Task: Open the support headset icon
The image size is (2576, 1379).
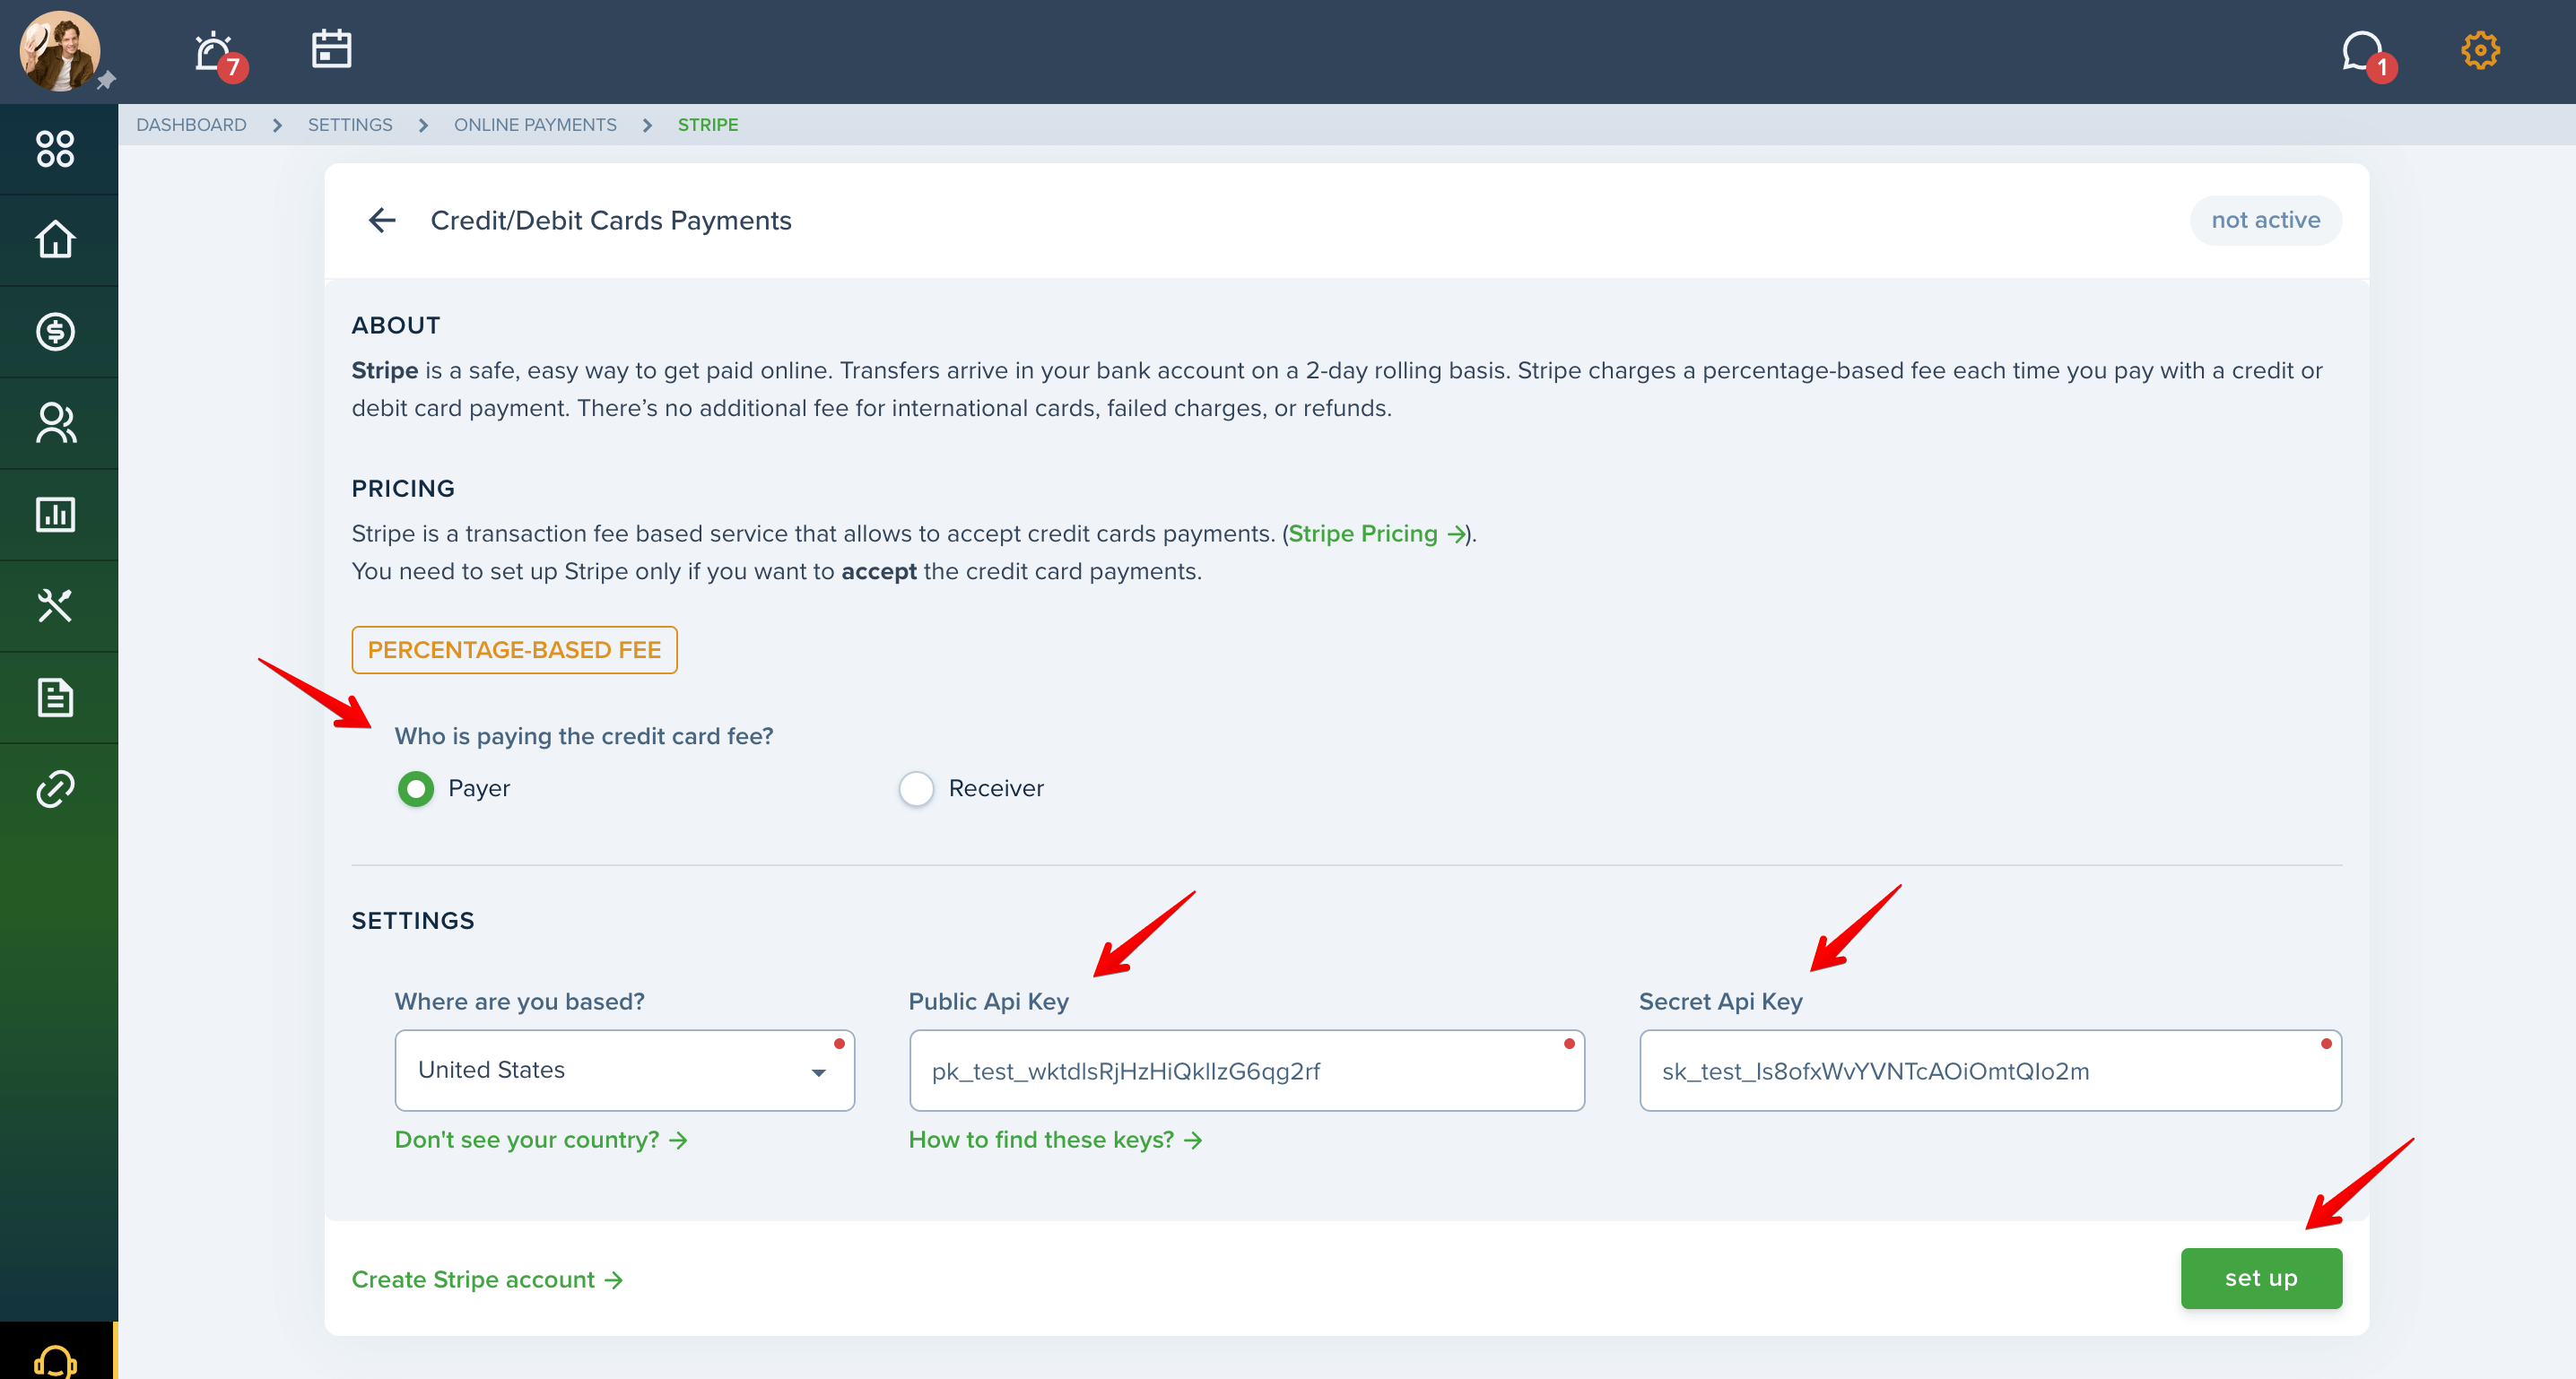Action: (x=55, y=1362)
